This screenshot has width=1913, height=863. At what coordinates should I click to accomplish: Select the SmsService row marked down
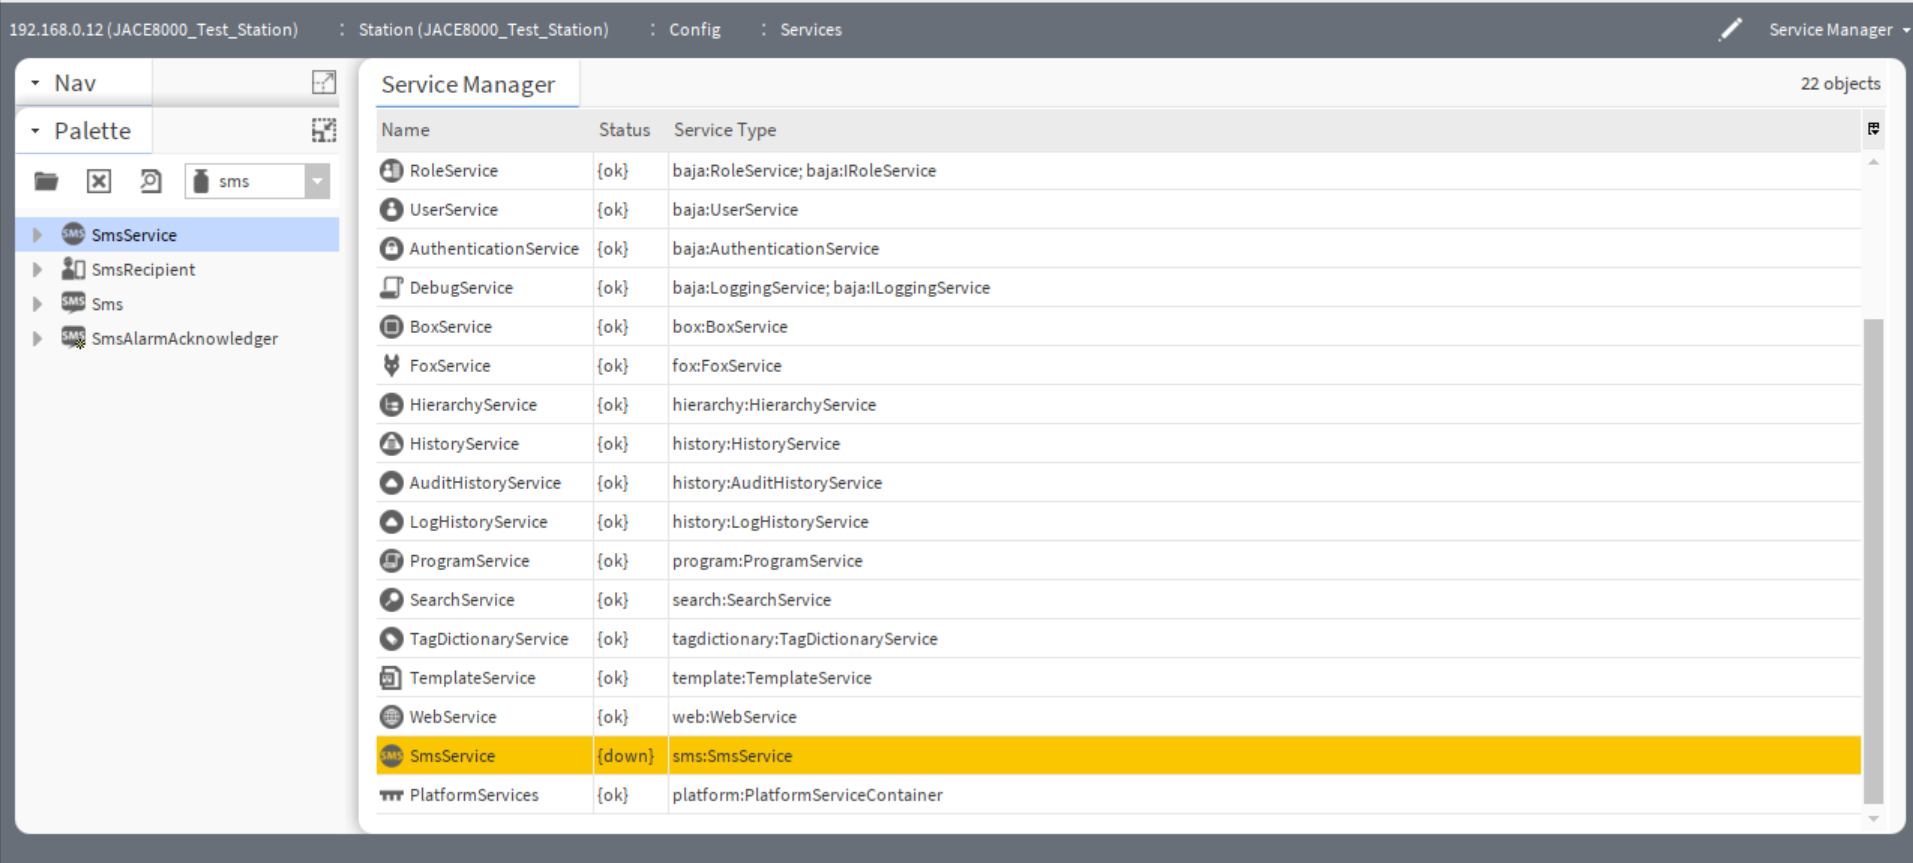(x=452, y=756)
